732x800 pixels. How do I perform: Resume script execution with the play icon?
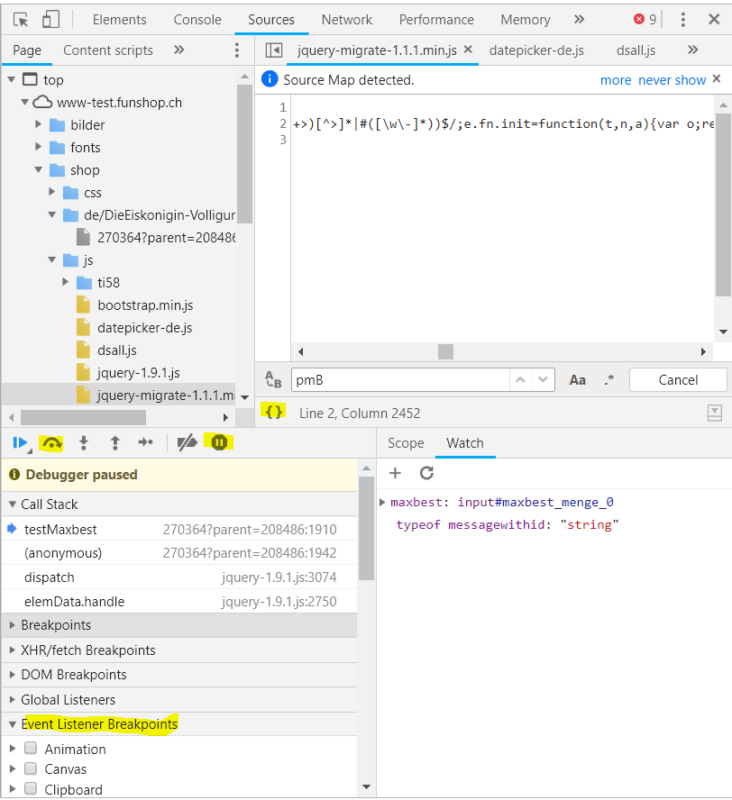tap(20, 442)
